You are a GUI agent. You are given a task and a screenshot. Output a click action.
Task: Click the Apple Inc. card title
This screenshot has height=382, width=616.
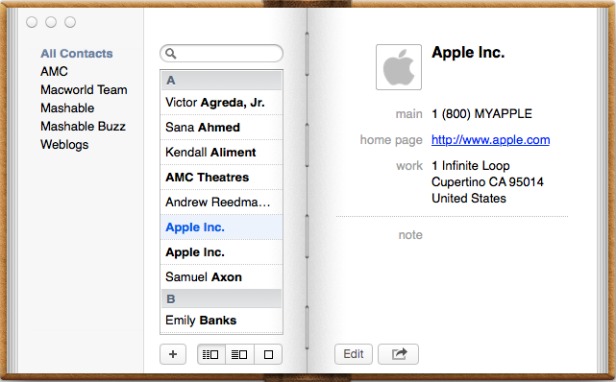[468, 52]
